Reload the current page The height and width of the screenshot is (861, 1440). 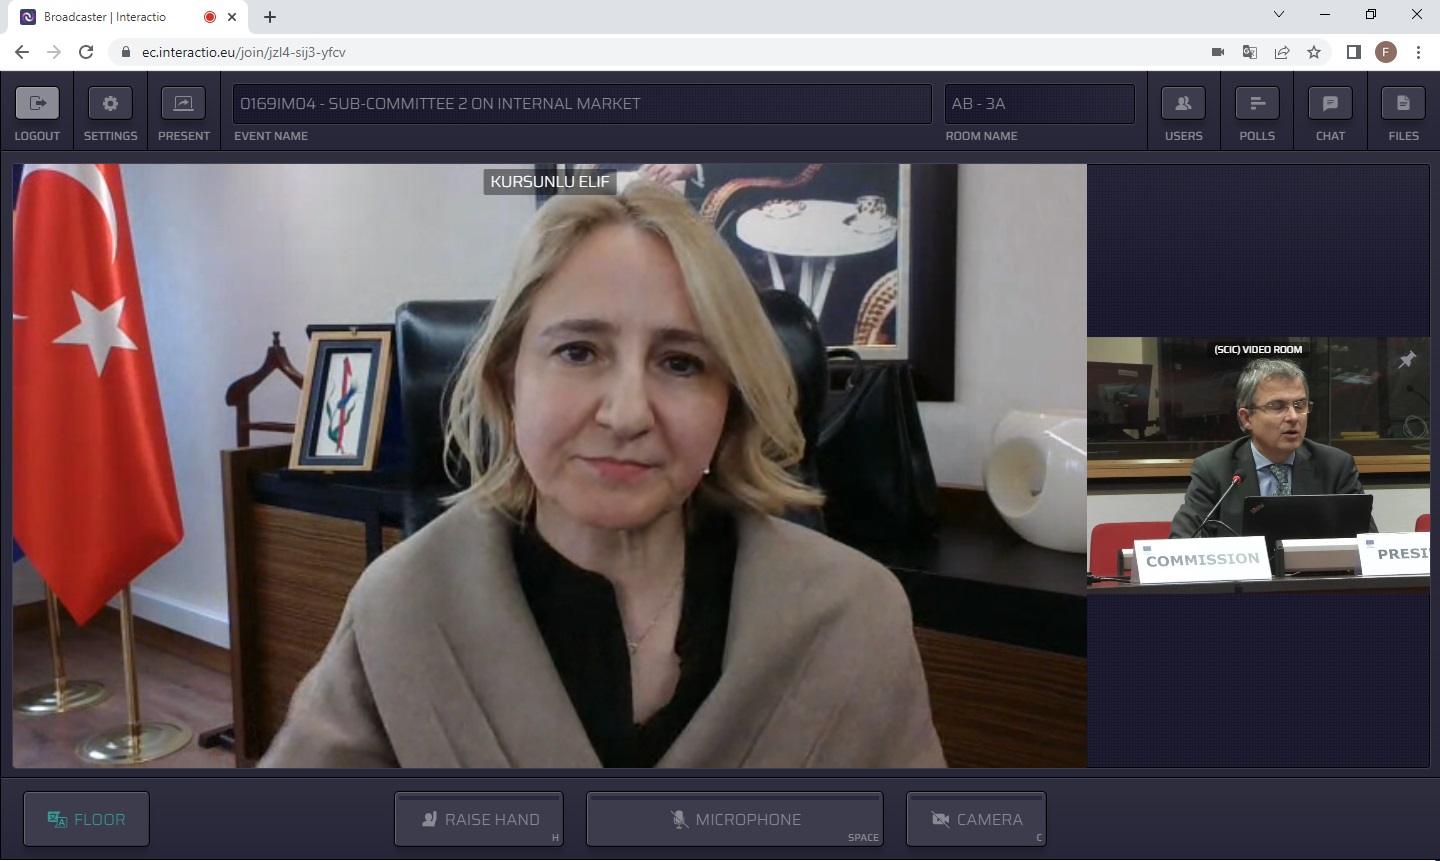pos(86,52)
